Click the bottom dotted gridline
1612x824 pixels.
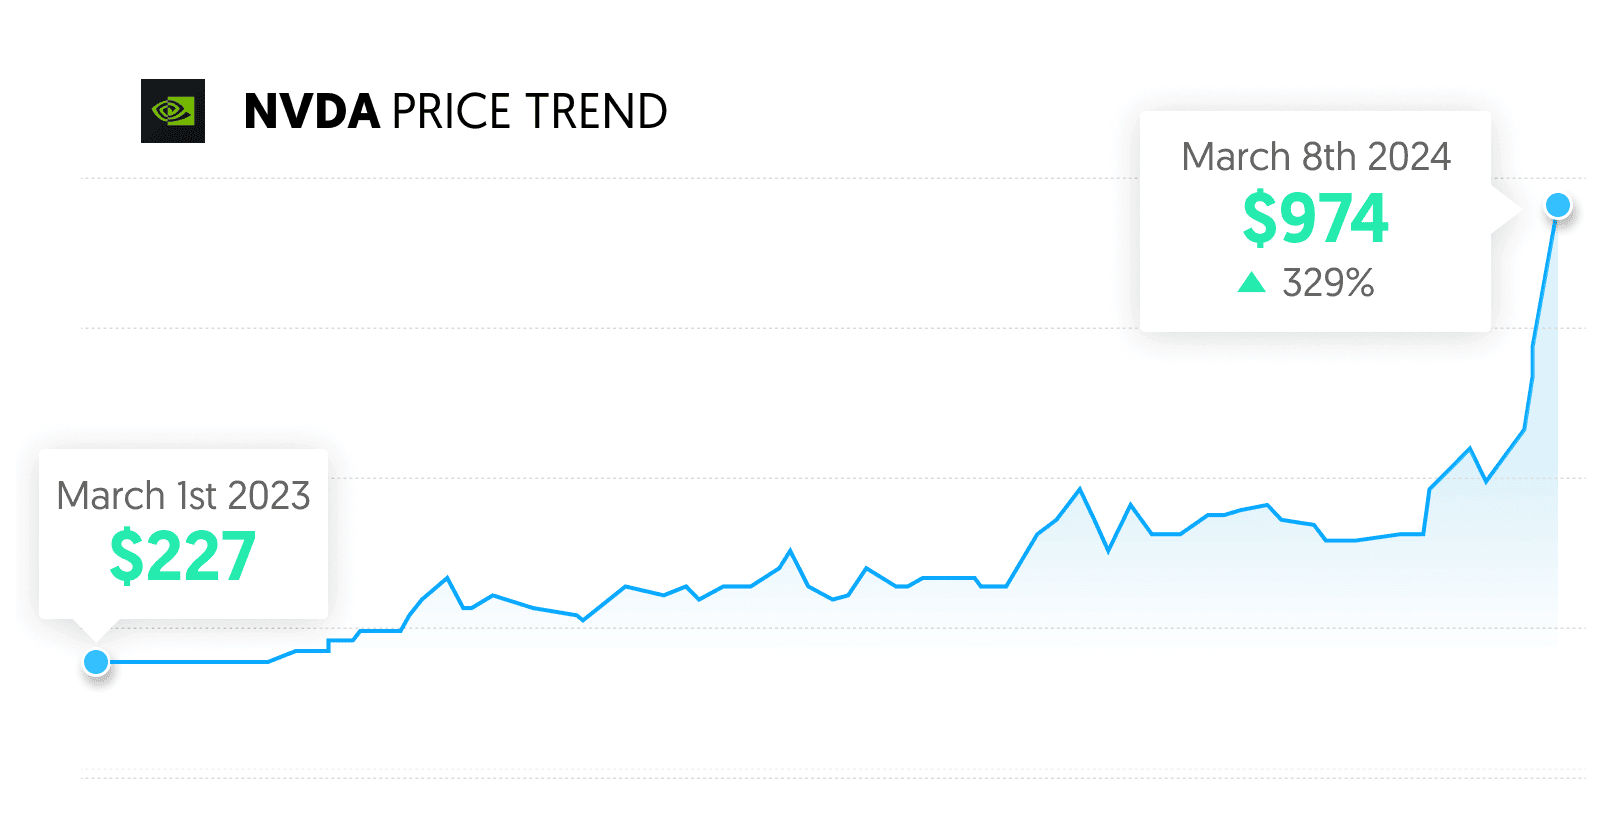(x=600, y=777)
